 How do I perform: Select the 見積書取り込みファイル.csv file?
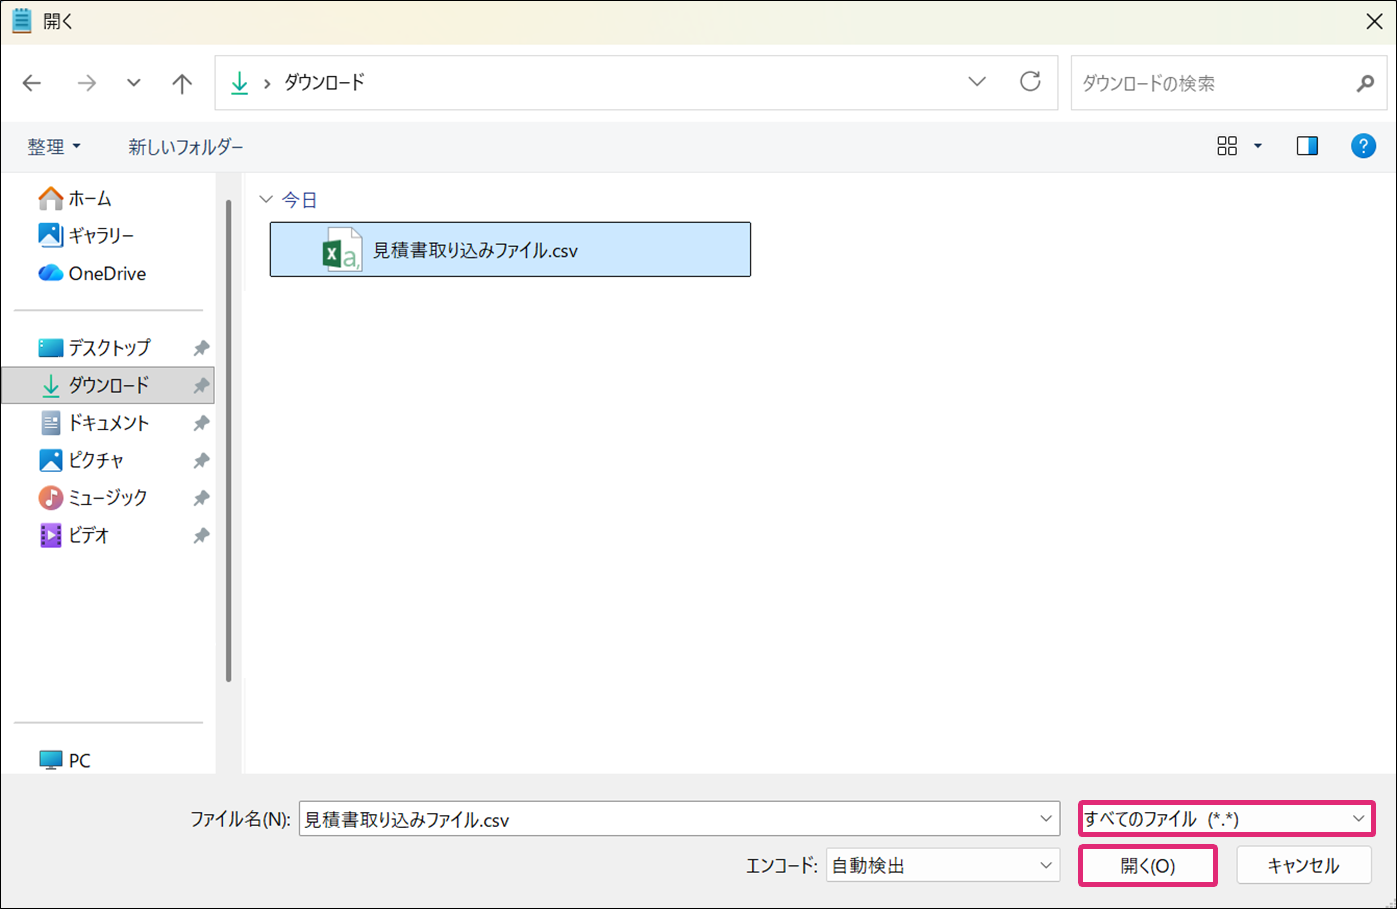(509, 250)
